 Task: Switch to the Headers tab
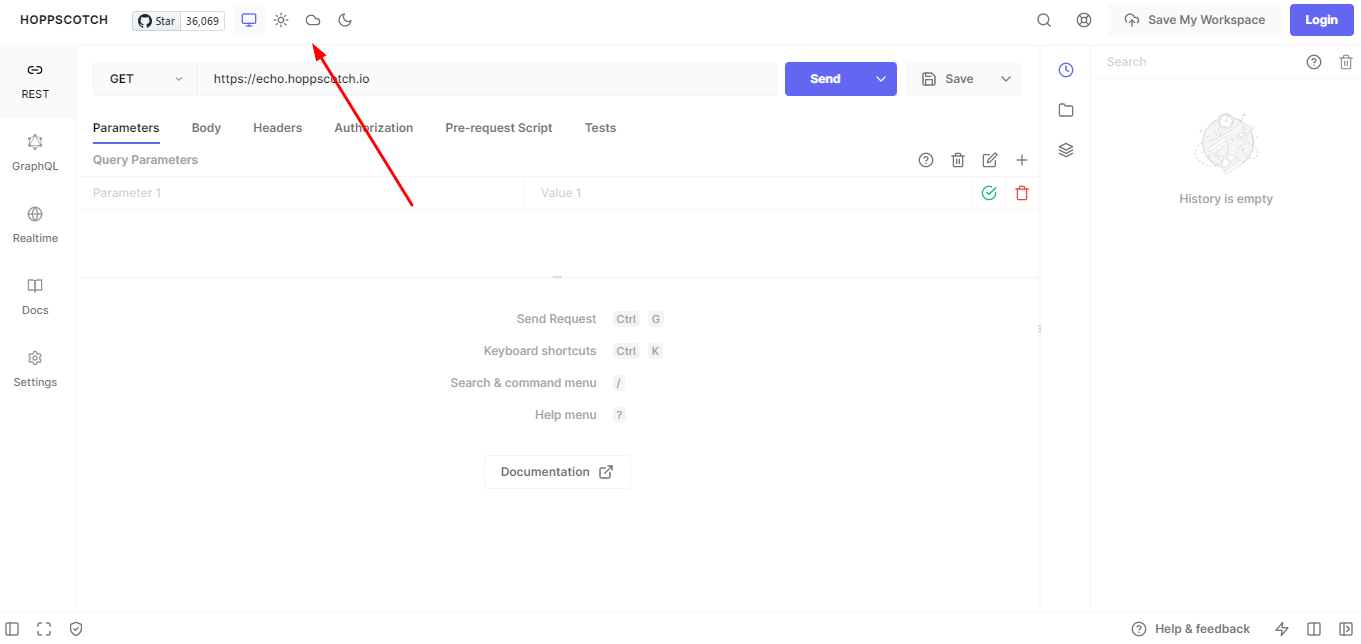(x=278, y=128)
